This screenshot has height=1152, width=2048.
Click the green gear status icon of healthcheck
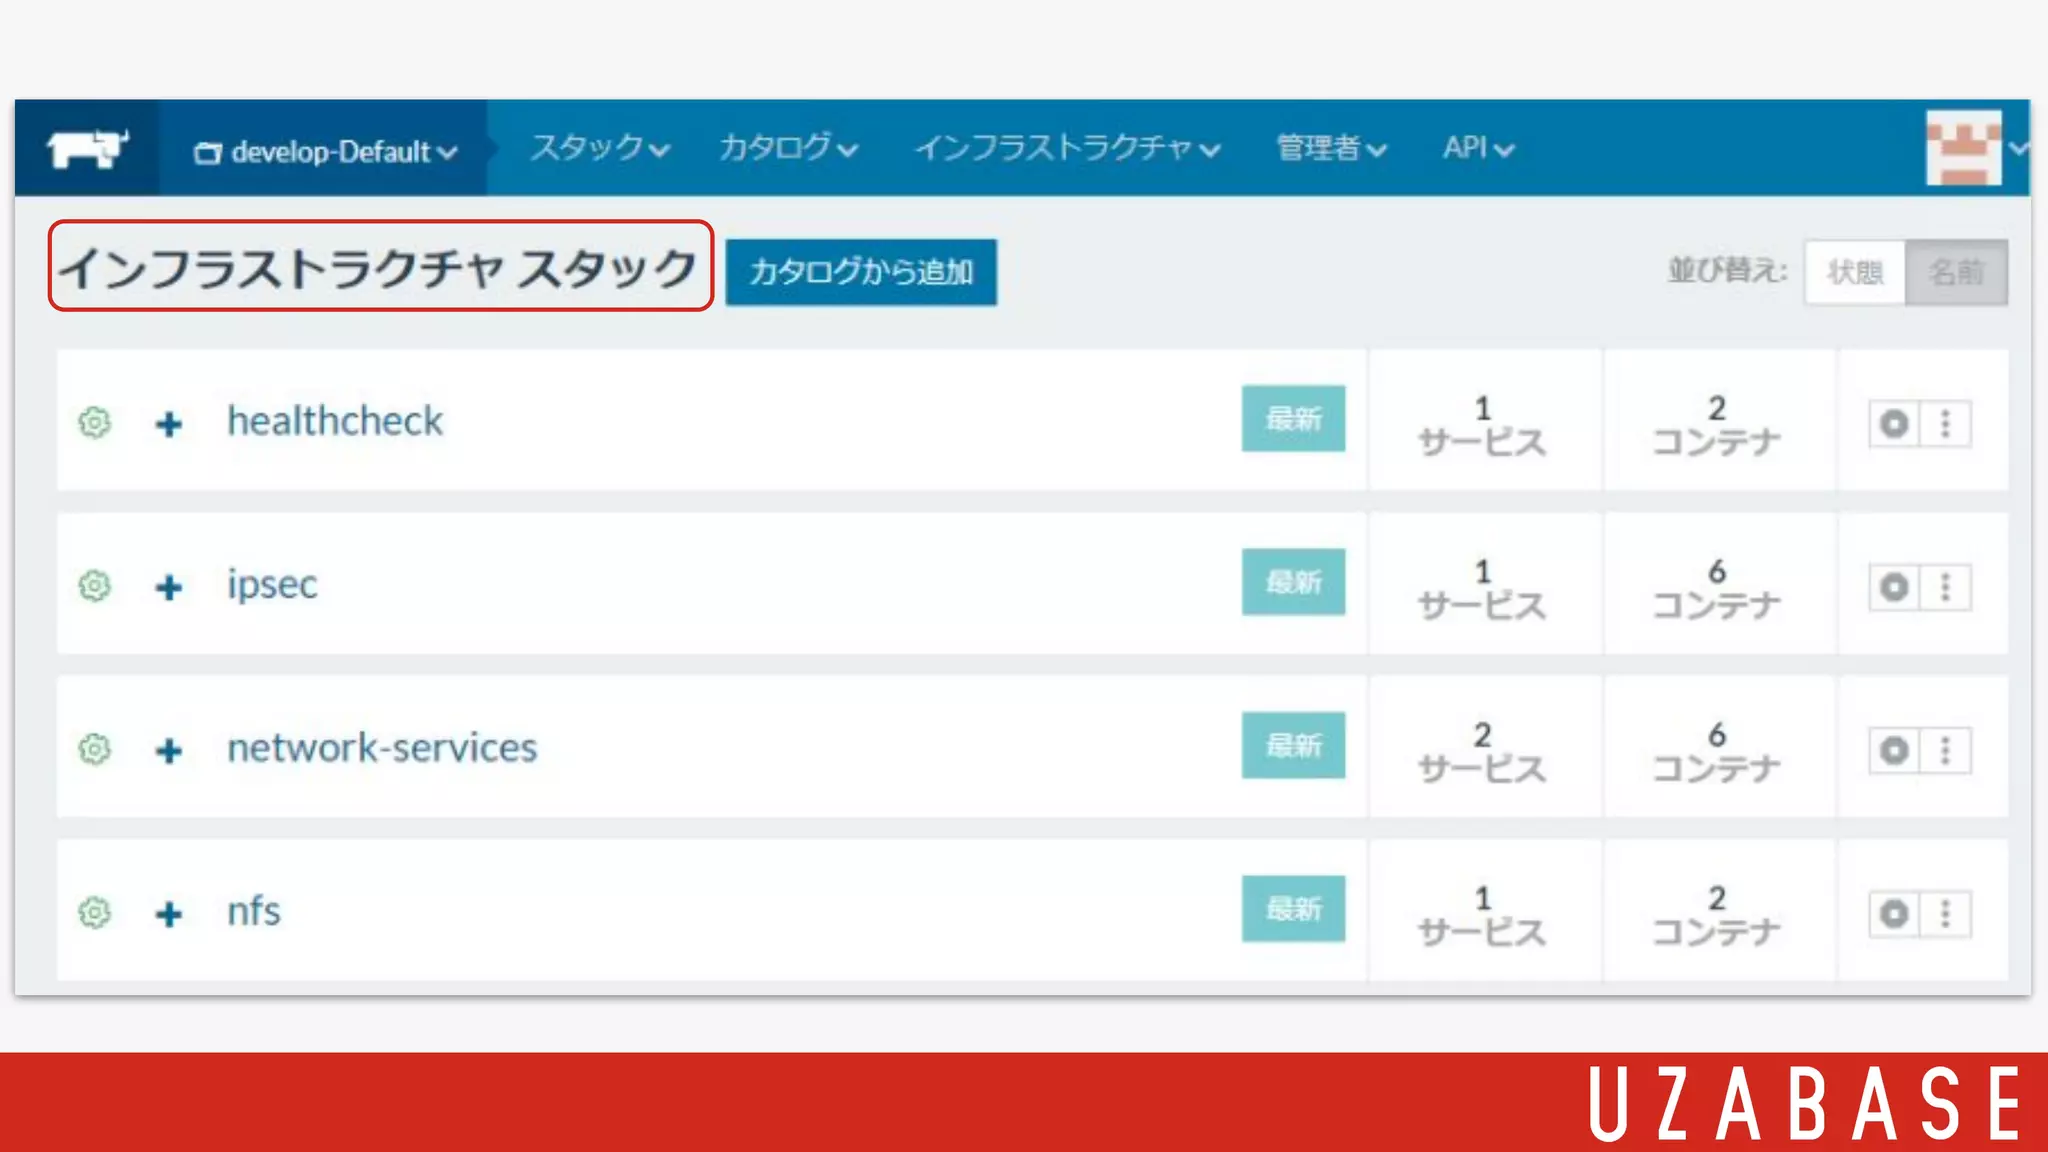click(x=95, y=423)
